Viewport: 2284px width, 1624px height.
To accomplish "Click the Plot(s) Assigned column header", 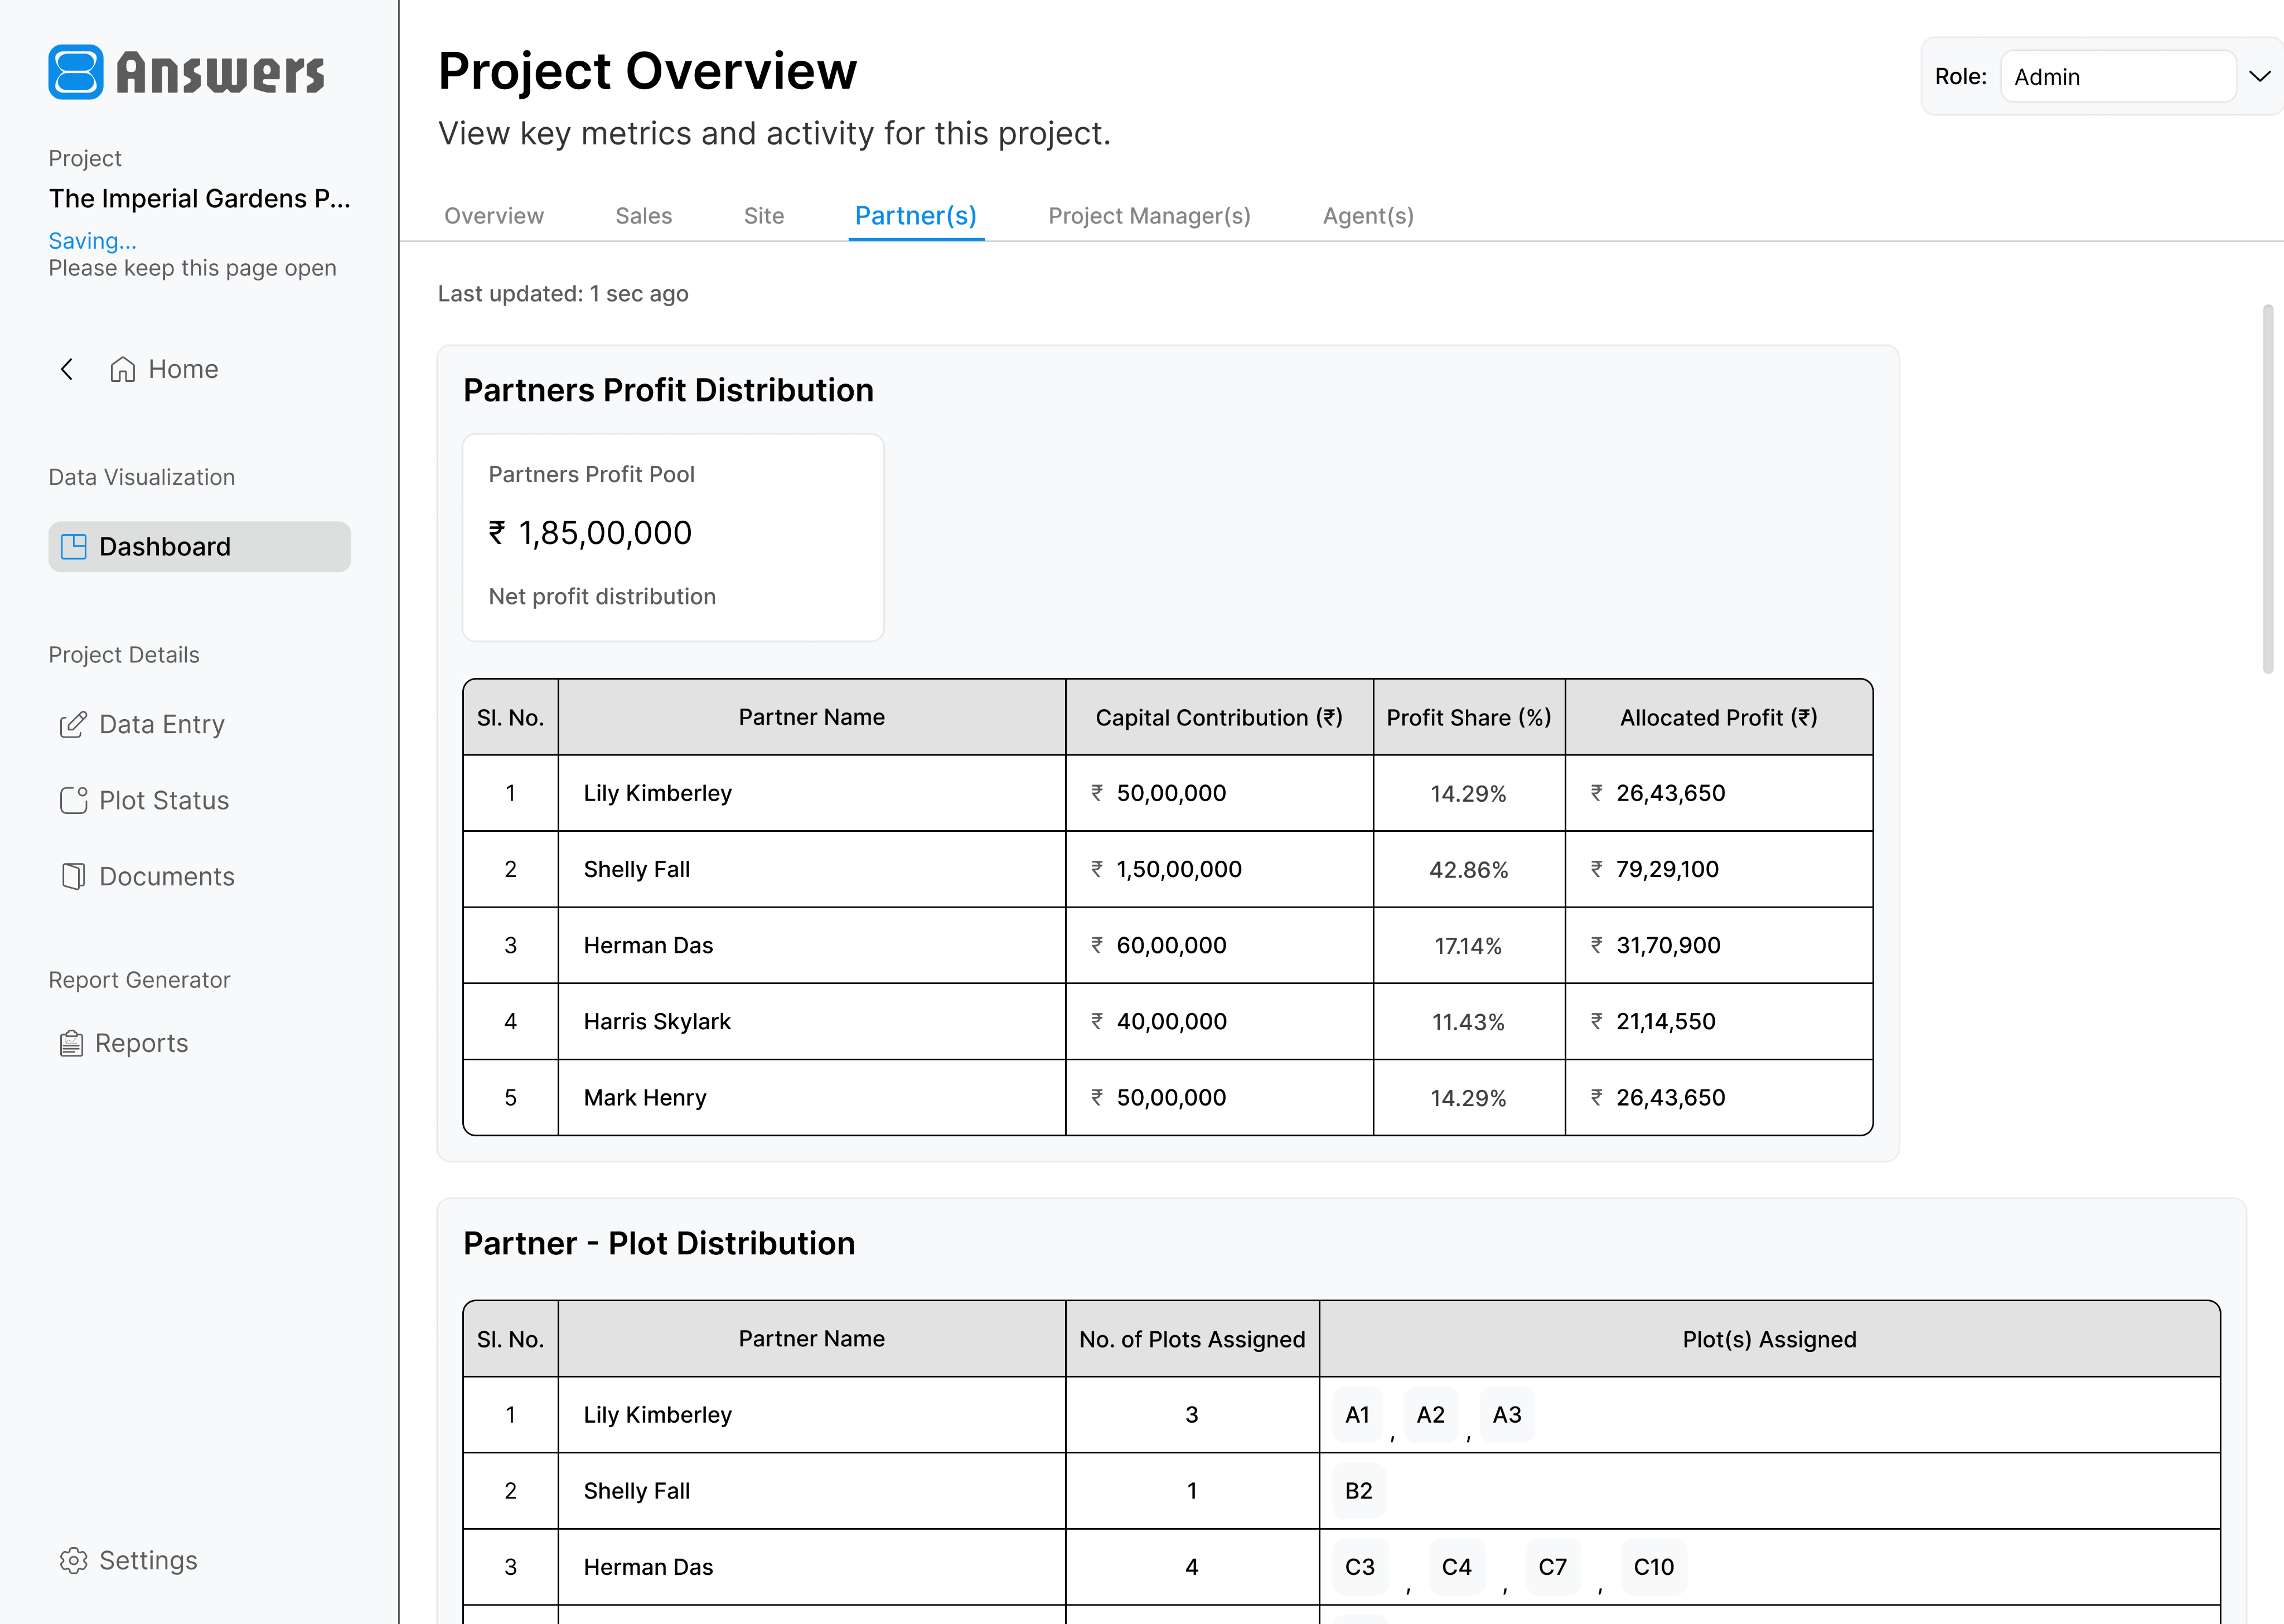I will coord(1769,1339).
